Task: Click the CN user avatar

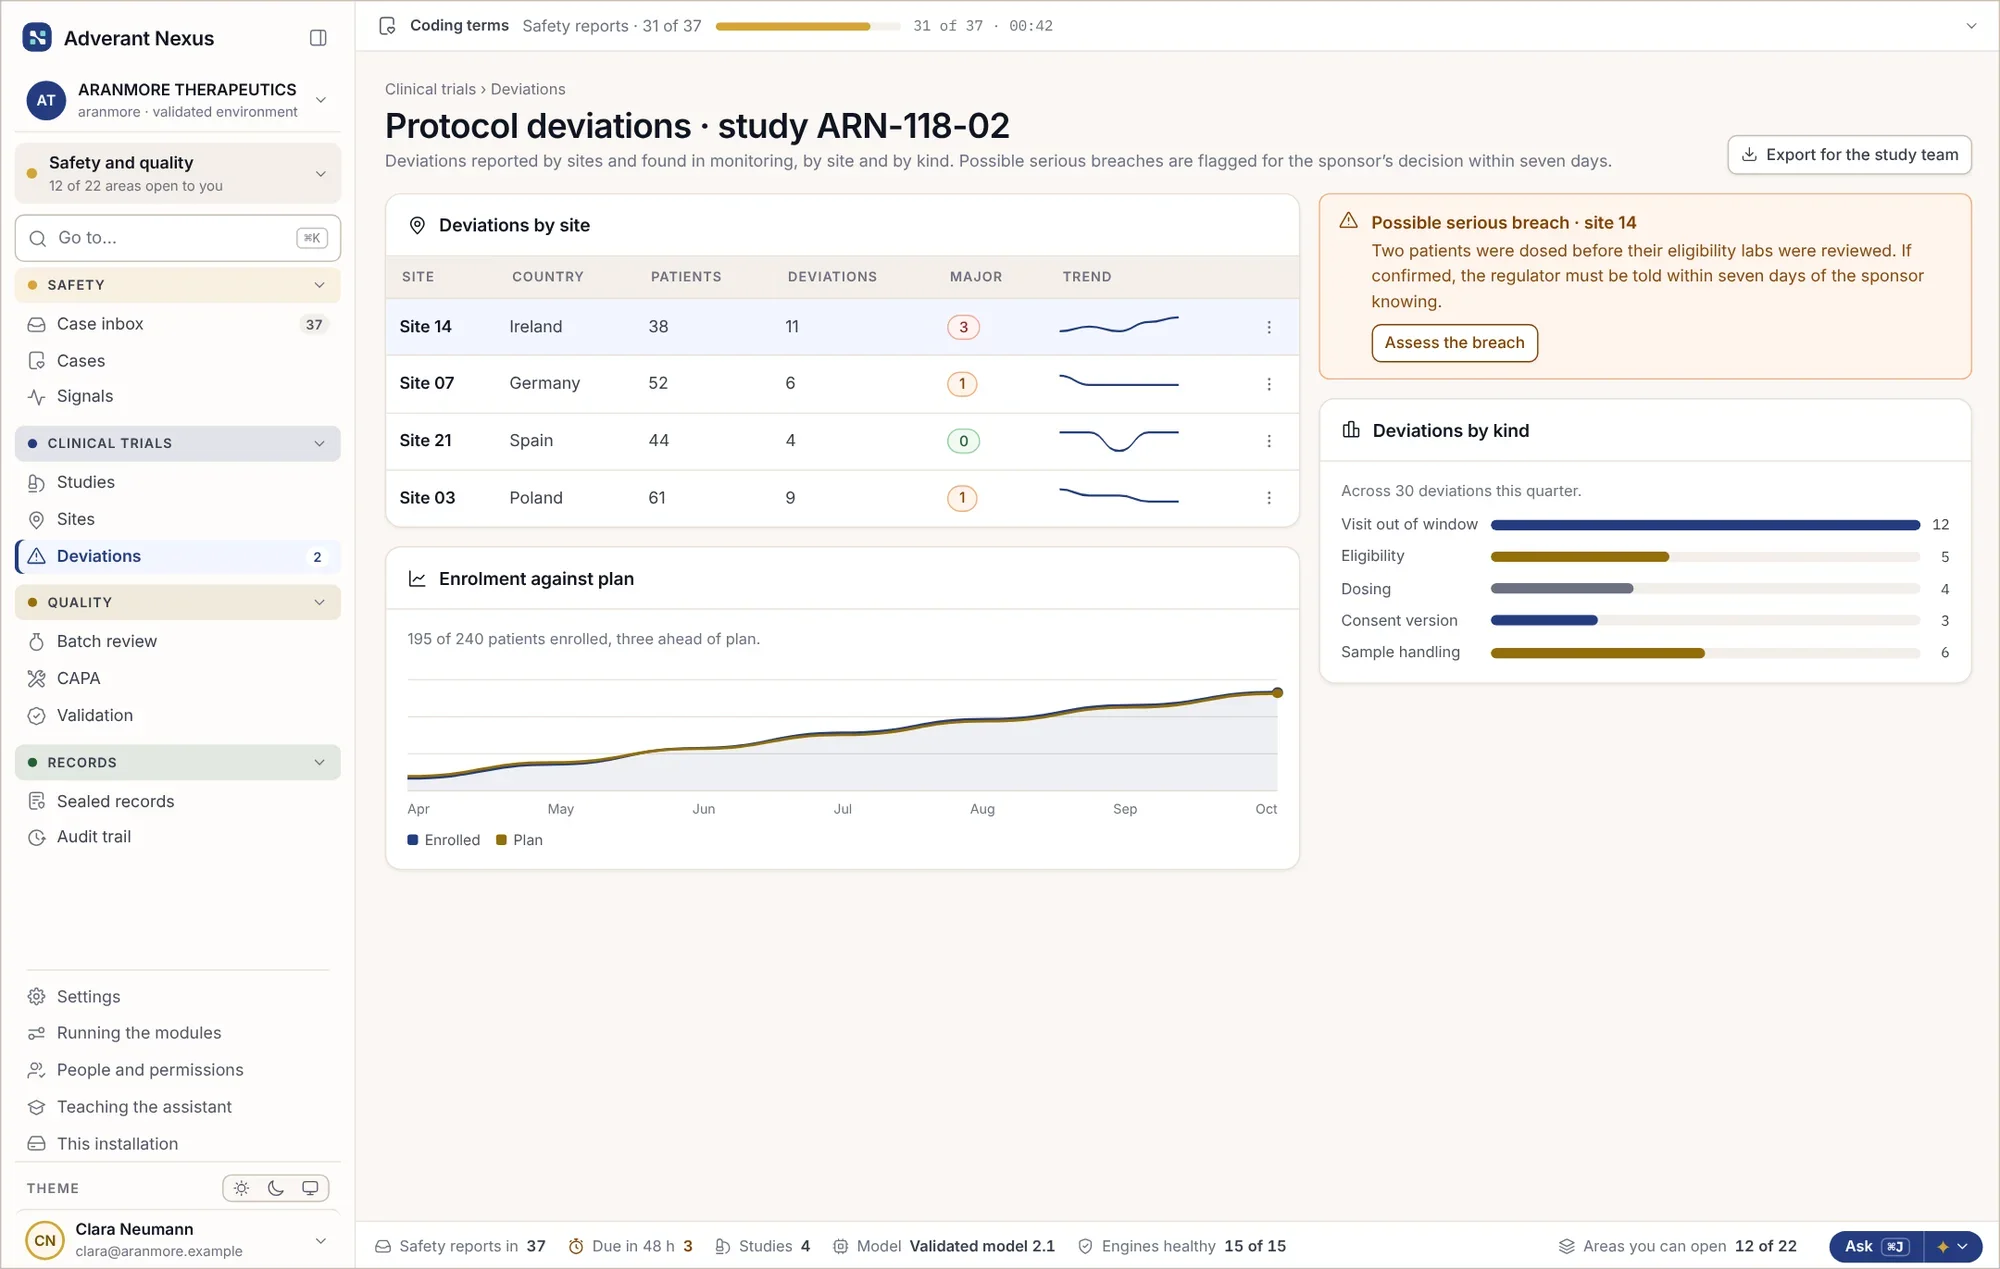Action: tap(45, 1240)
